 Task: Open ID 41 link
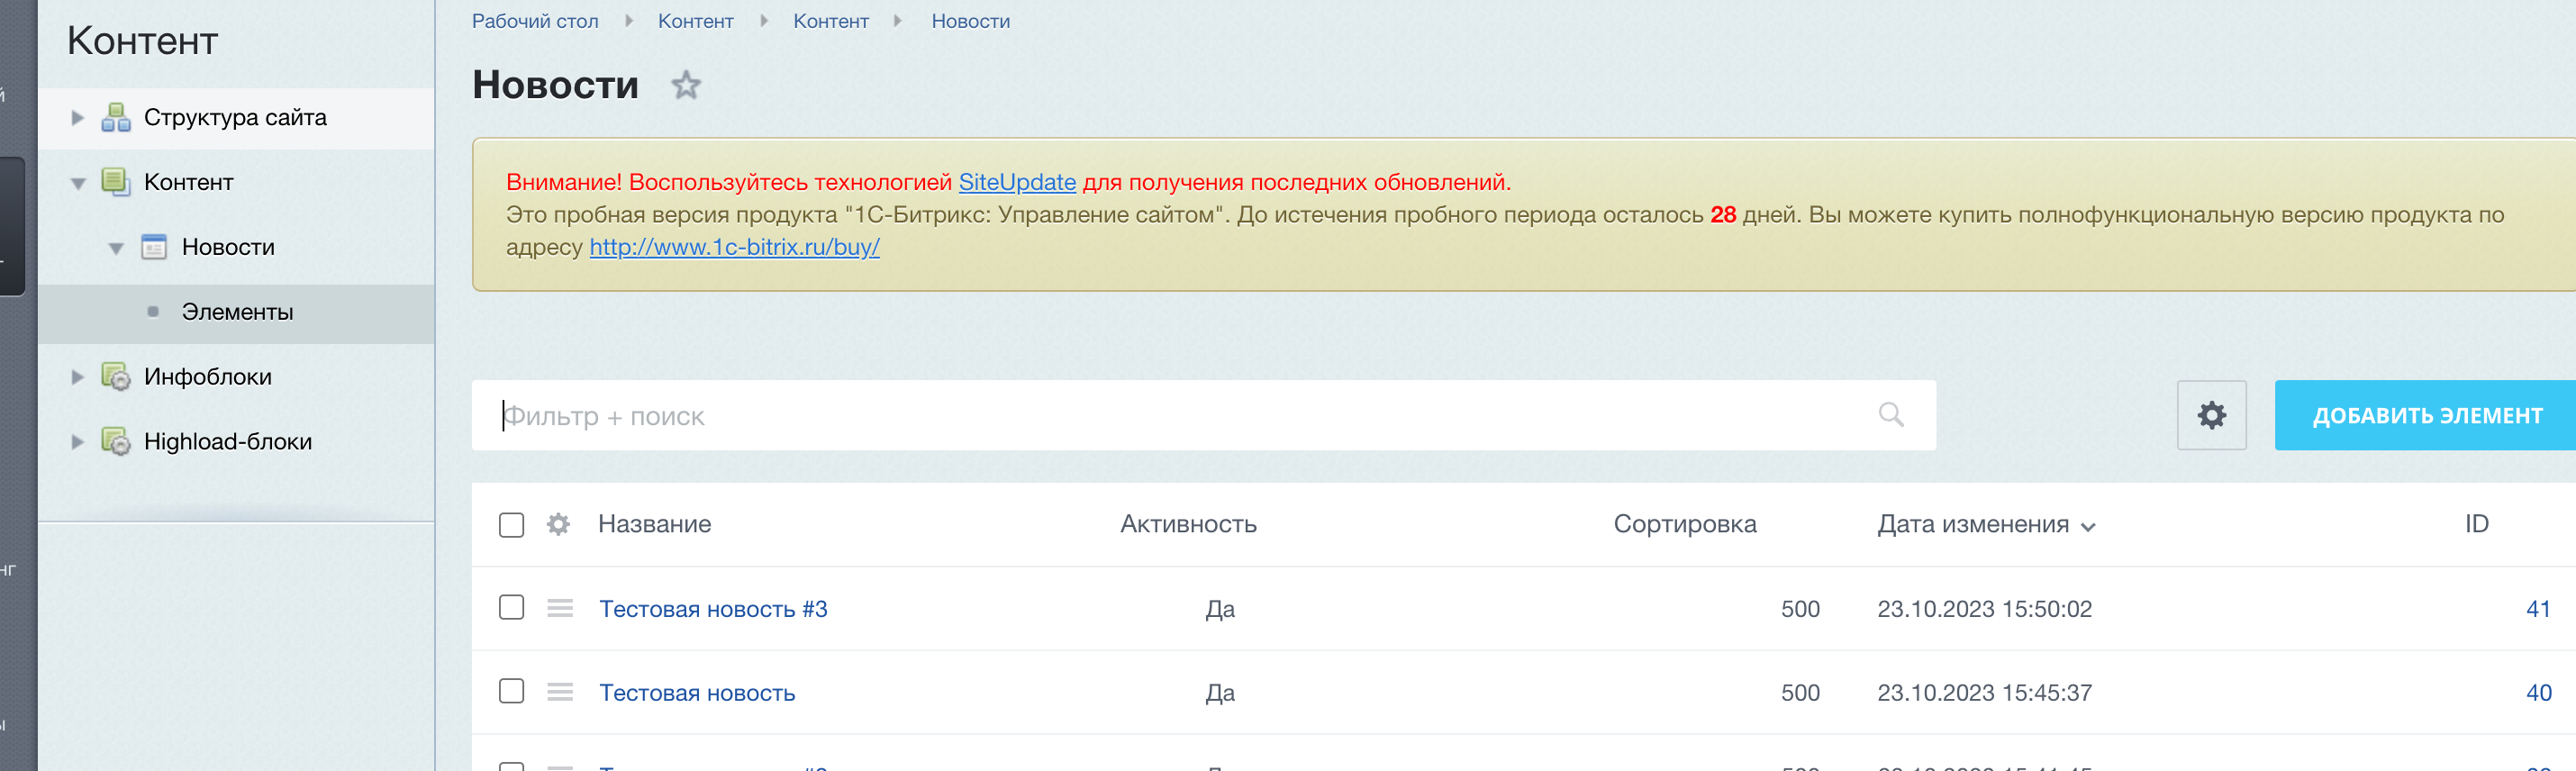pos(2538,609)
